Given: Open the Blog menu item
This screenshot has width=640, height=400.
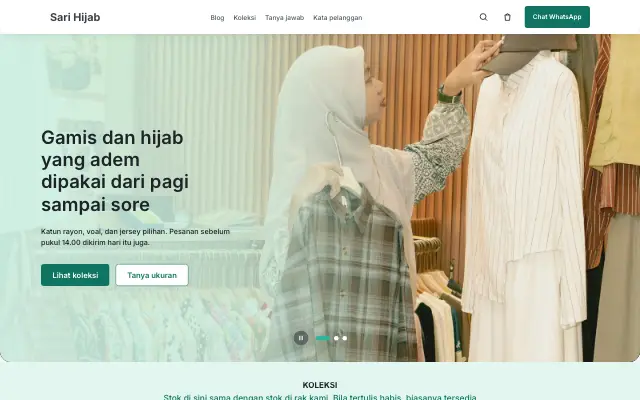Looking at the screenshot, I should coord(217,18).
